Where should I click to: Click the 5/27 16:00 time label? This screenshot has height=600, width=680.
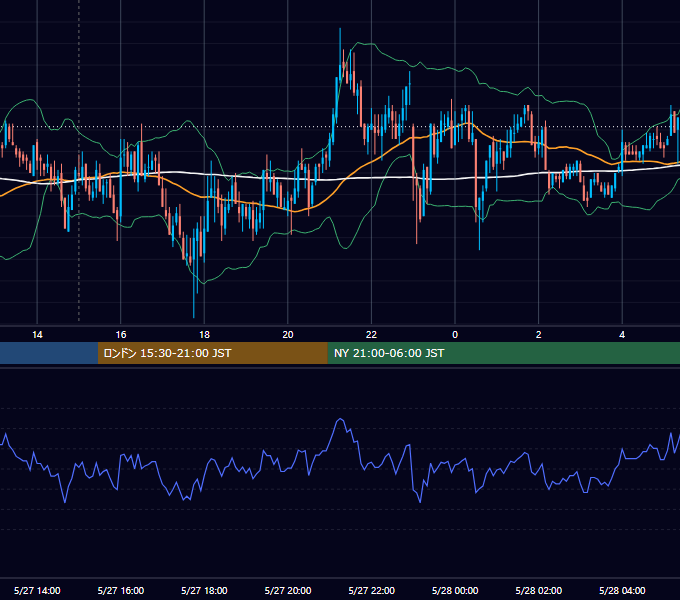click(121, 590)
